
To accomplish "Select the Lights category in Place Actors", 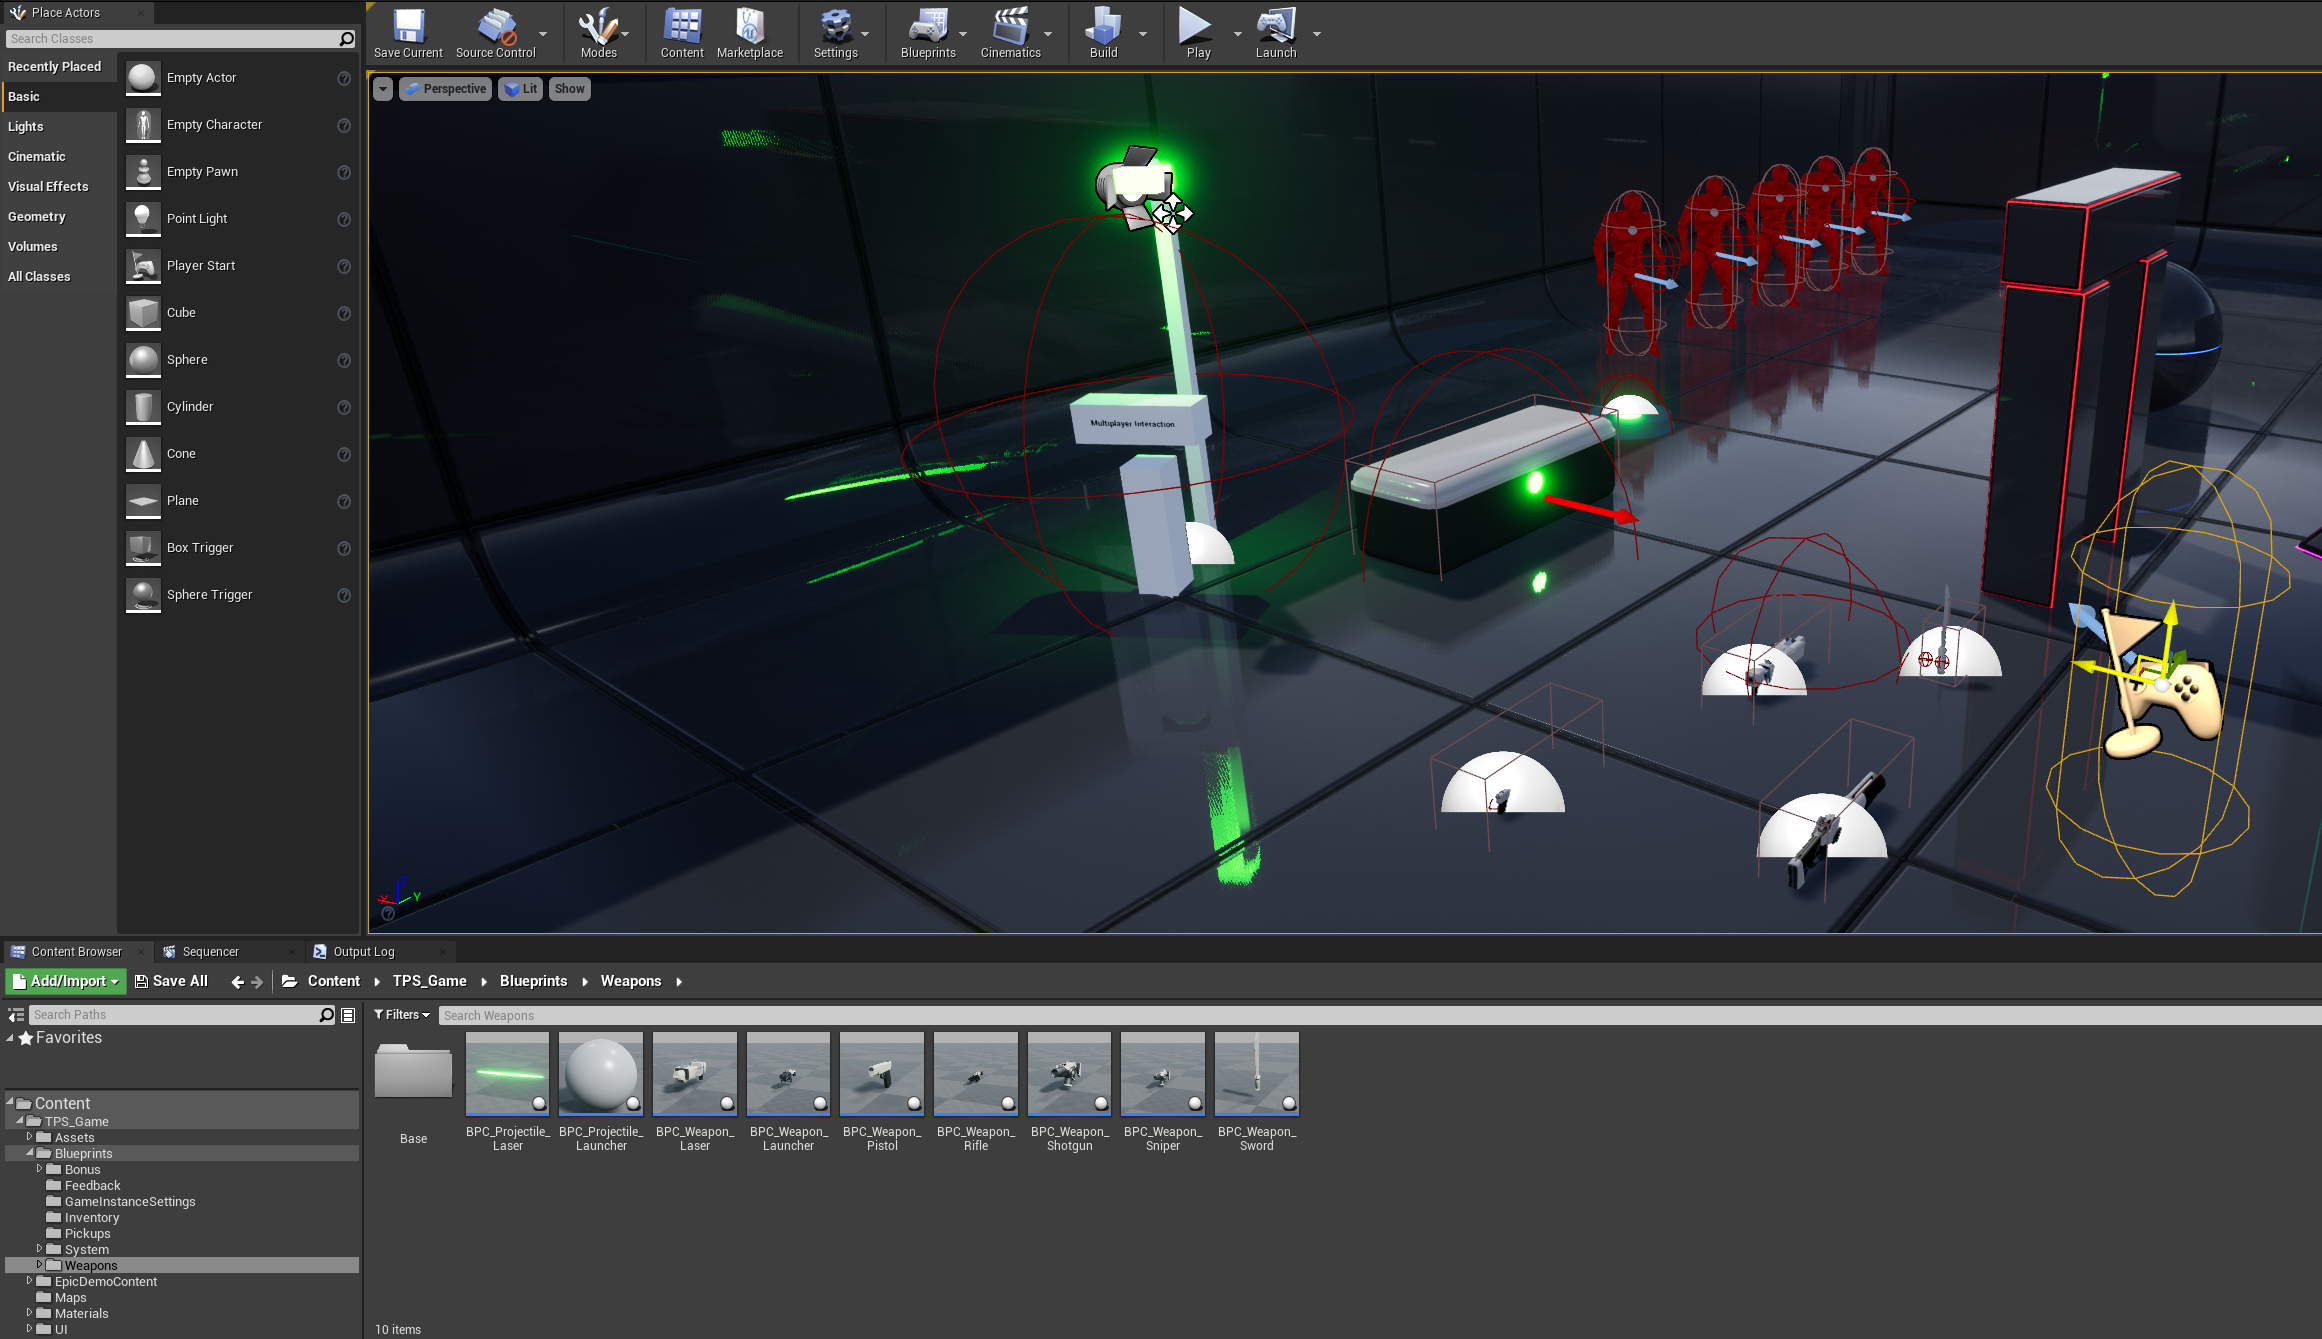I will point(26,127).
